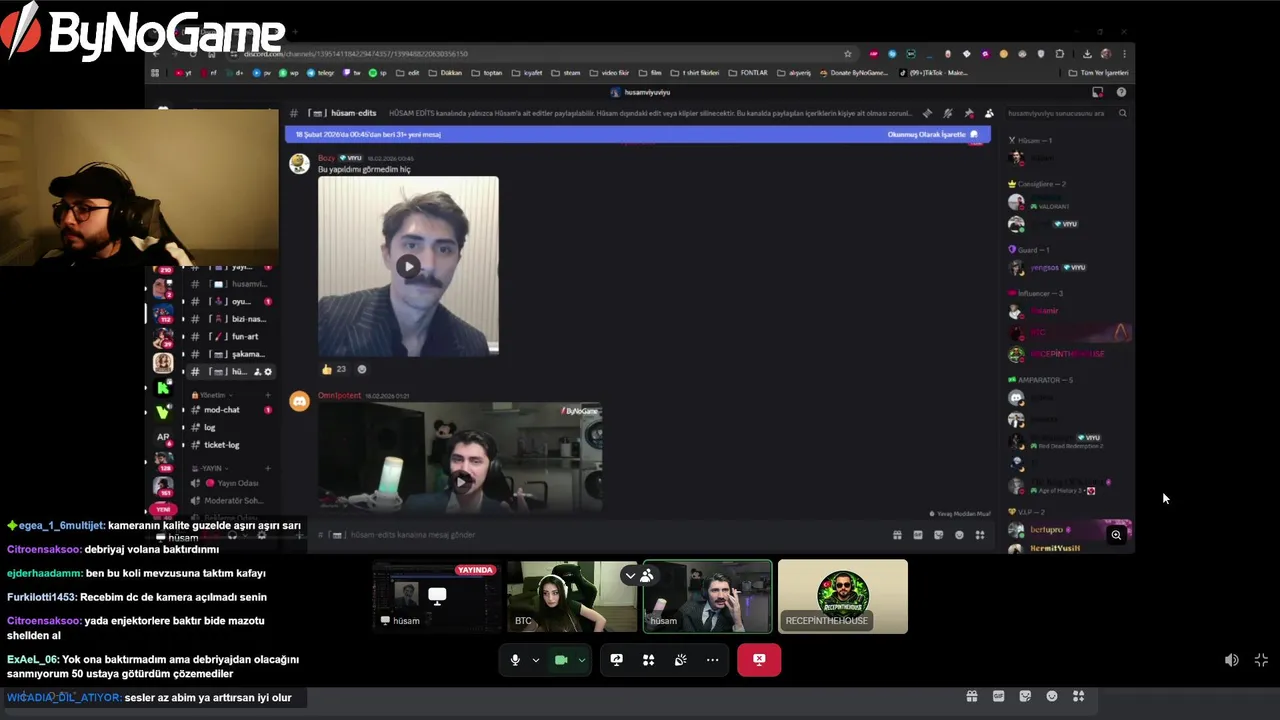Open the microphone device dropdown arrow

(x=535, y=660)
